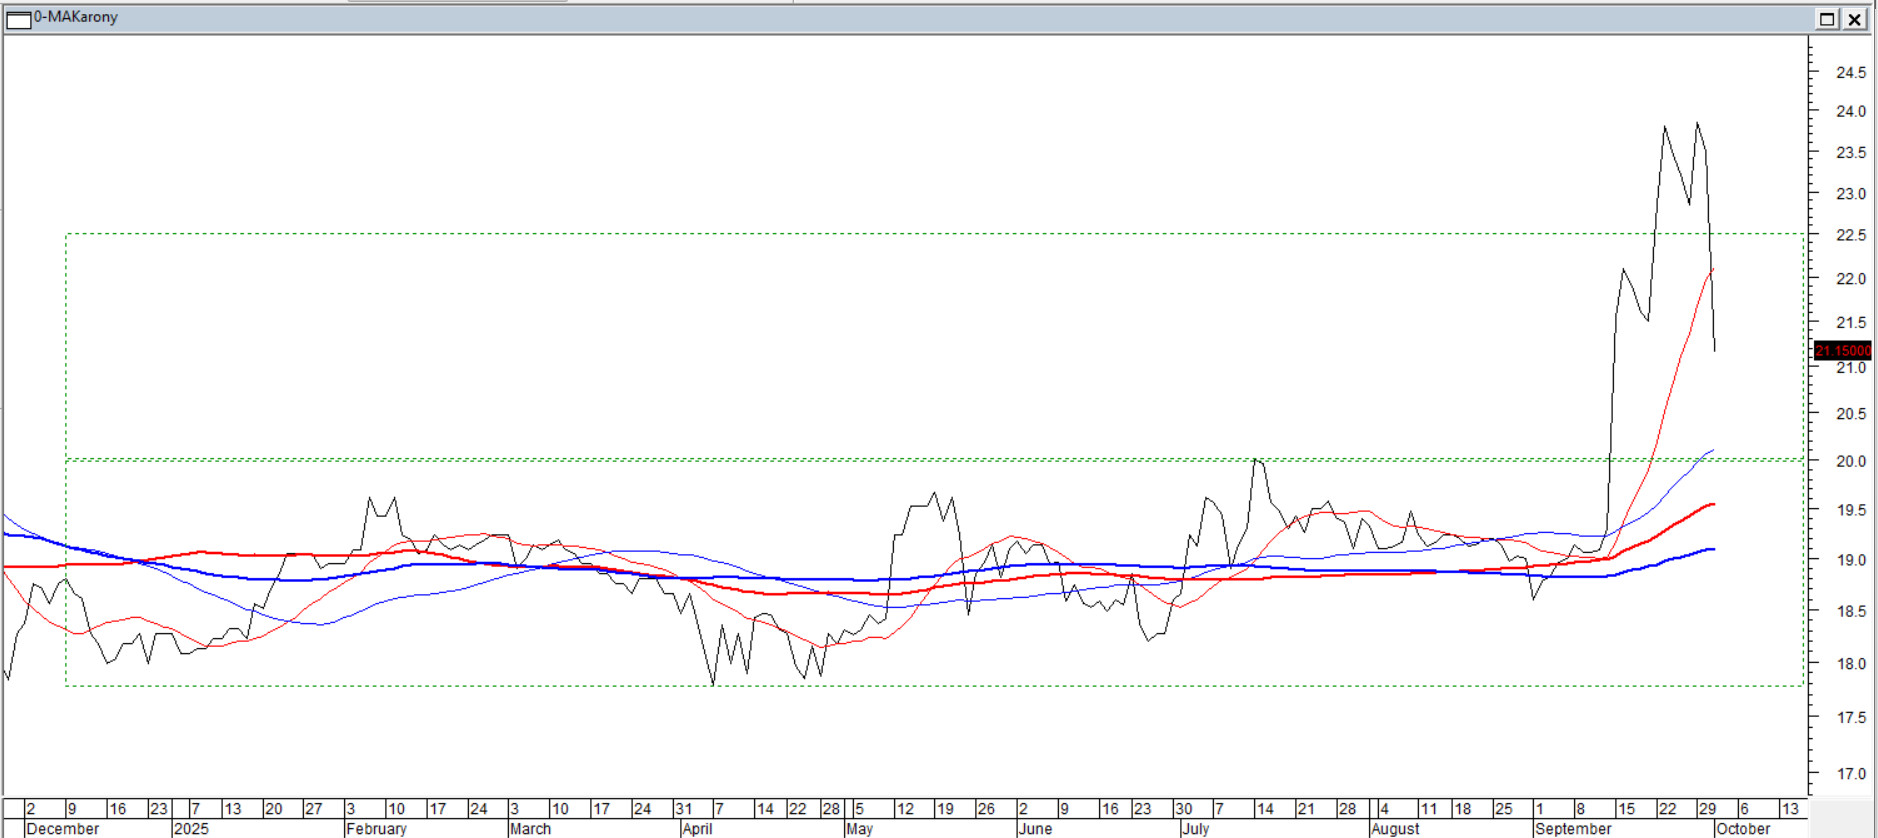This screenshot has height=838, width=1878.
Task: Click the February month label on date axis
Action: 376,829
